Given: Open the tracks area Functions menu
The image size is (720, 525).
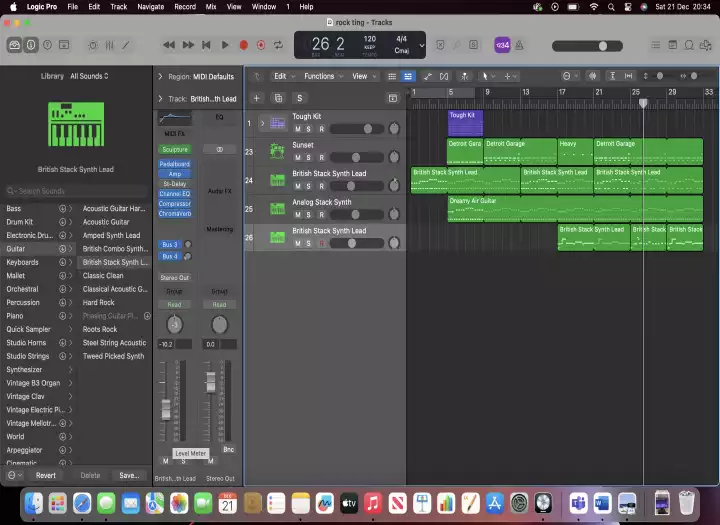Looking at the screenshot, I should click(323, 76).
